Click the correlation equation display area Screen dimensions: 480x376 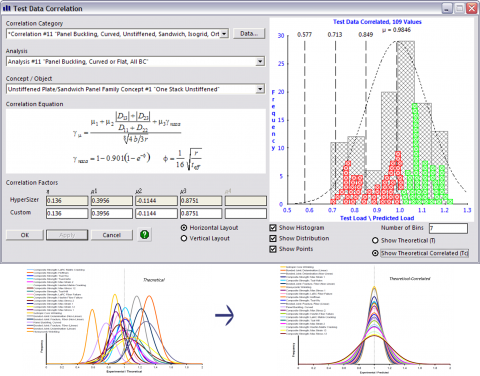point(136,141)
